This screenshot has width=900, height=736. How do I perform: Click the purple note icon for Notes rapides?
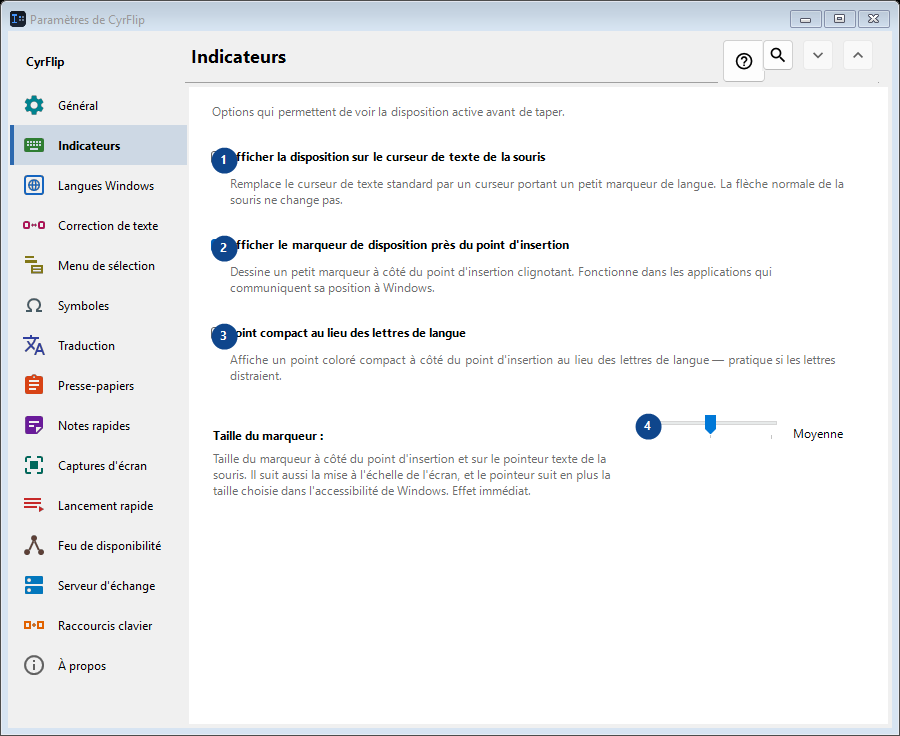point(34,425)
